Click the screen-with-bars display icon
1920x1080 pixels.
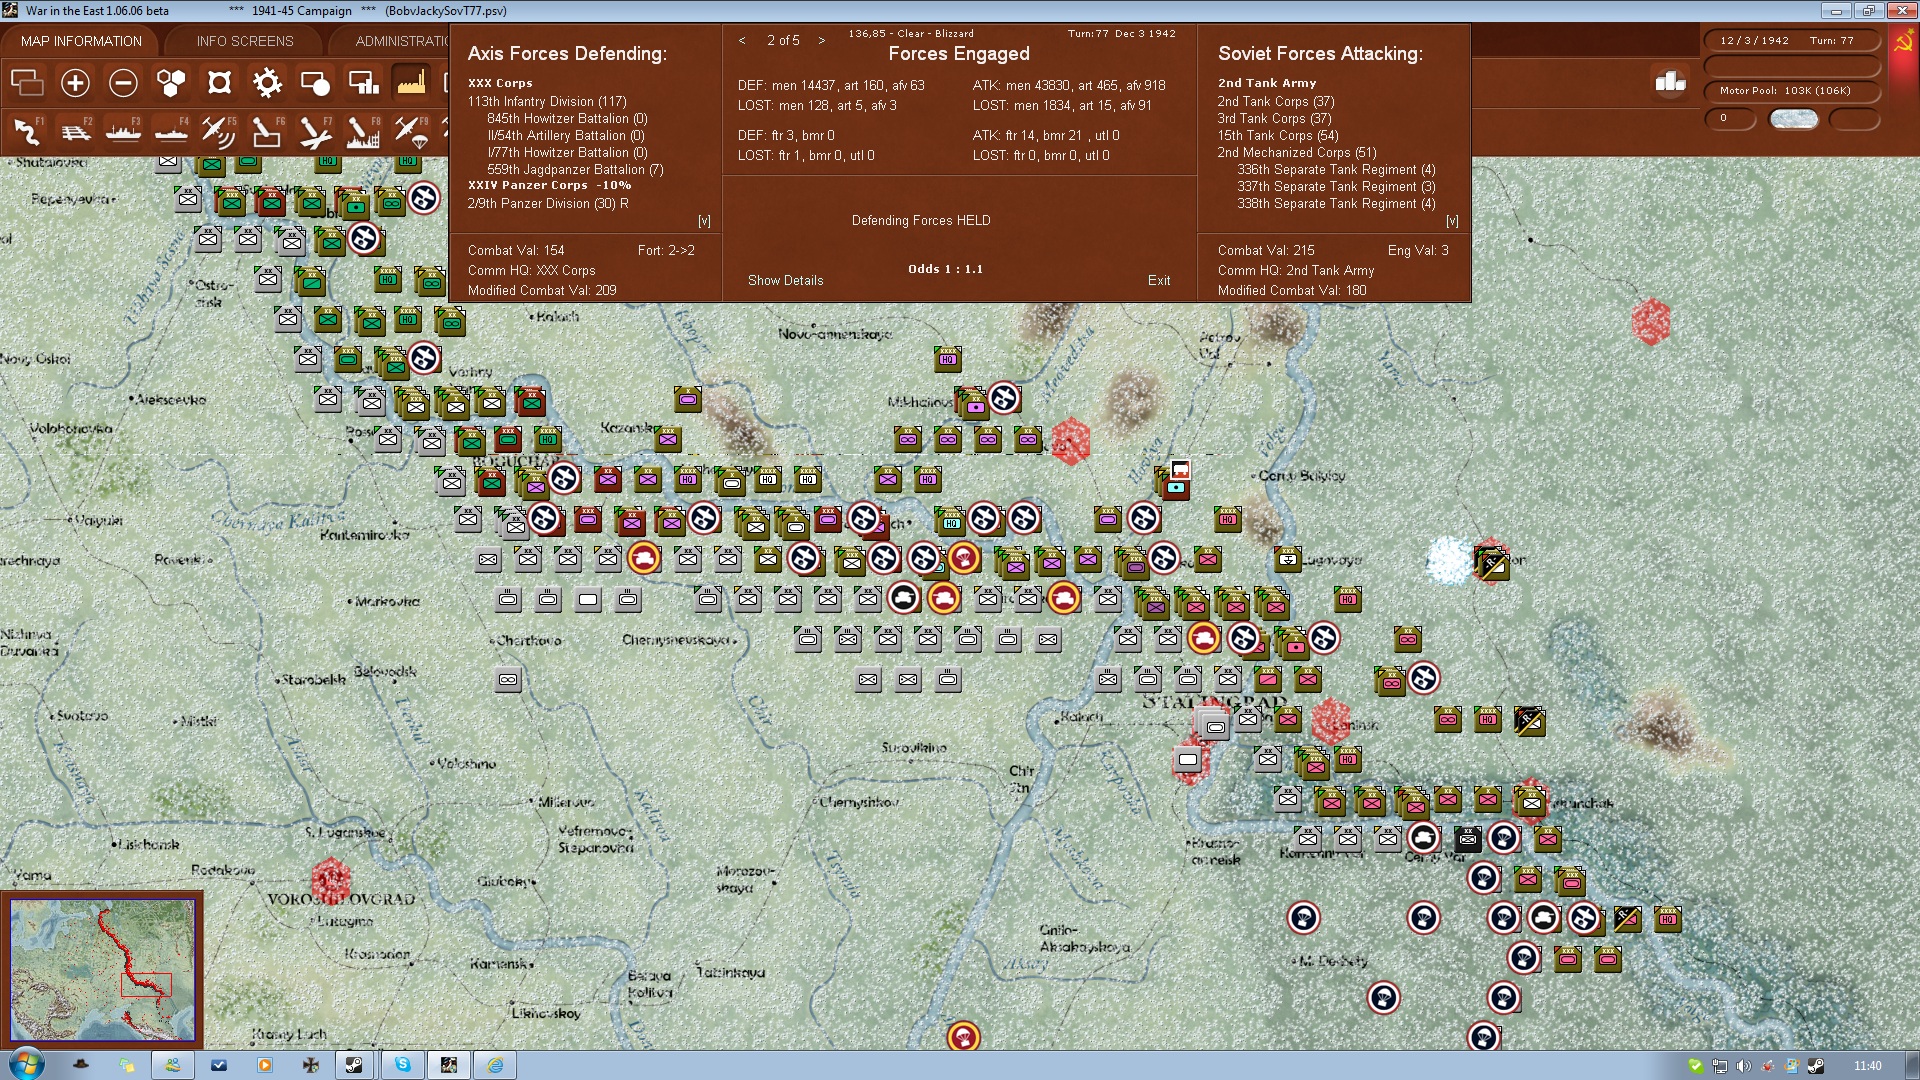(x=363, y=83)
